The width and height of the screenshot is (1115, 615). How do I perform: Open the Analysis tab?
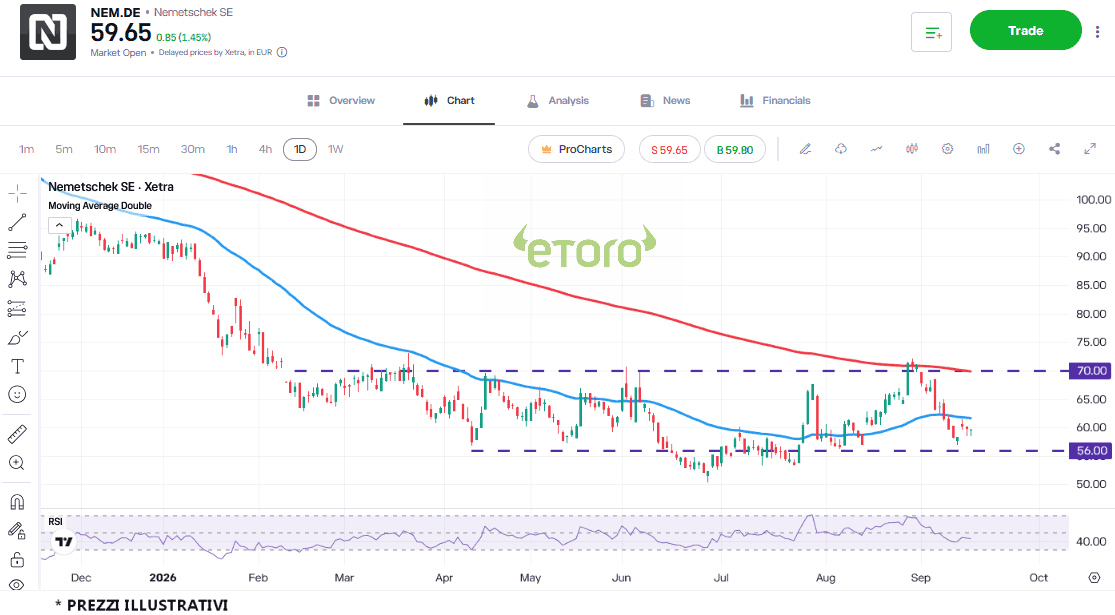click(558, 101)
